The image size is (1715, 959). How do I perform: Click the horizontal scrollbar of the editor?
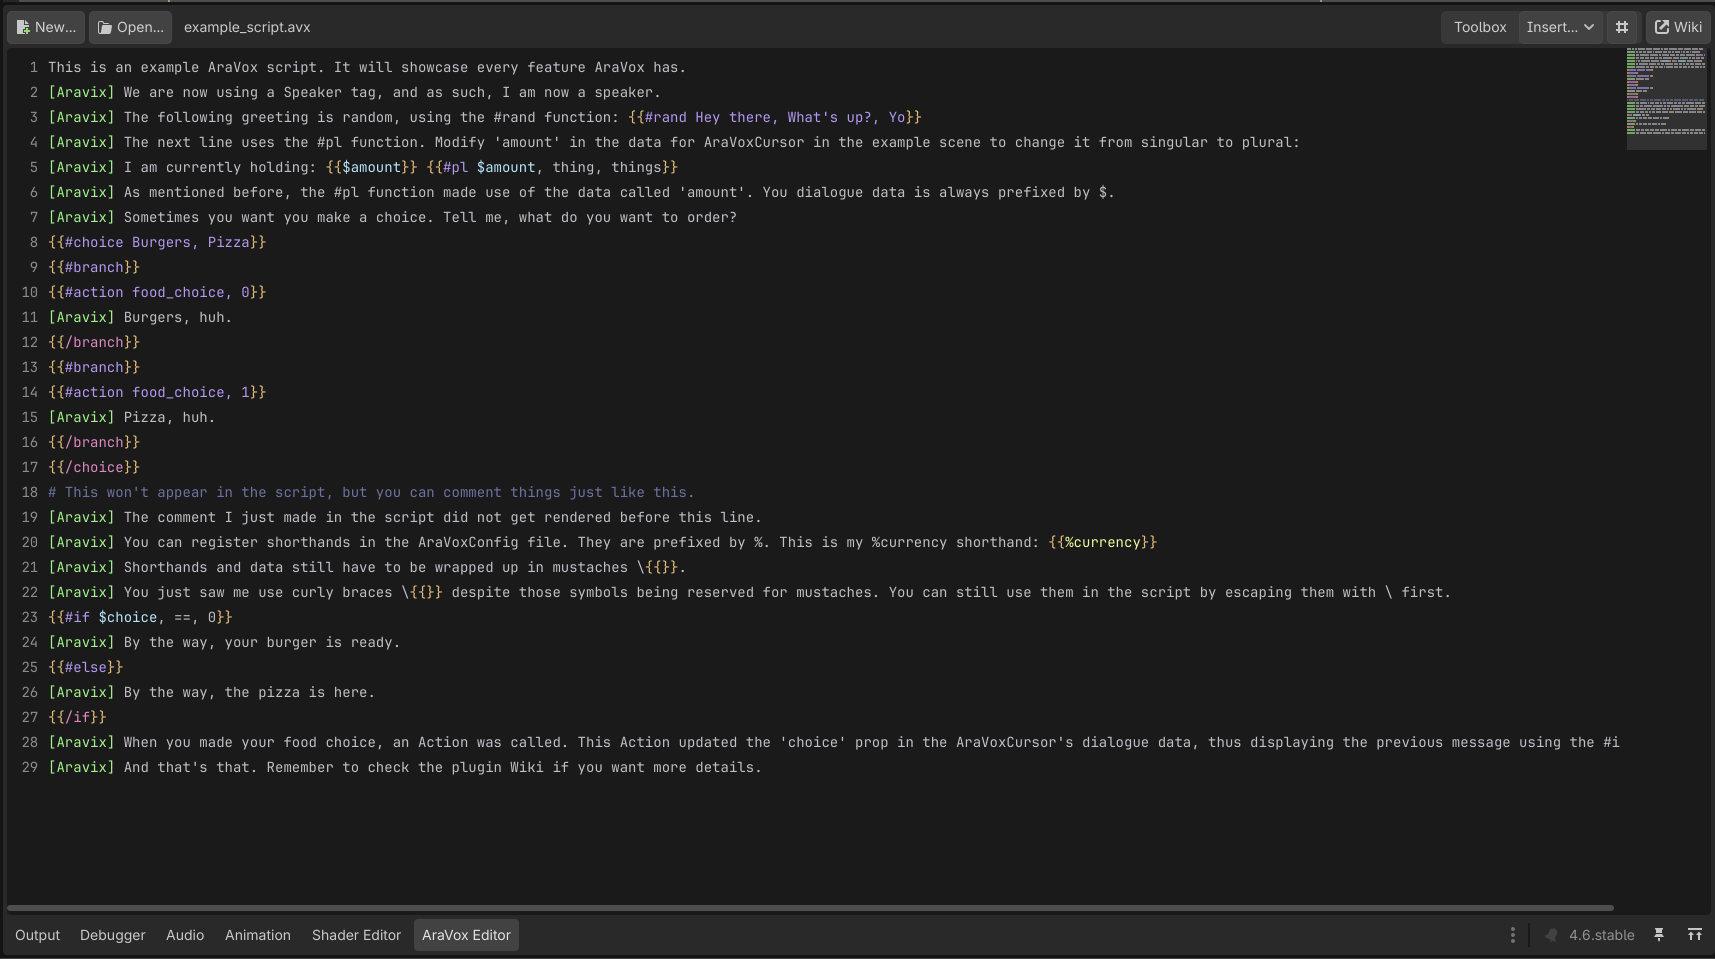tap(810, 908)
